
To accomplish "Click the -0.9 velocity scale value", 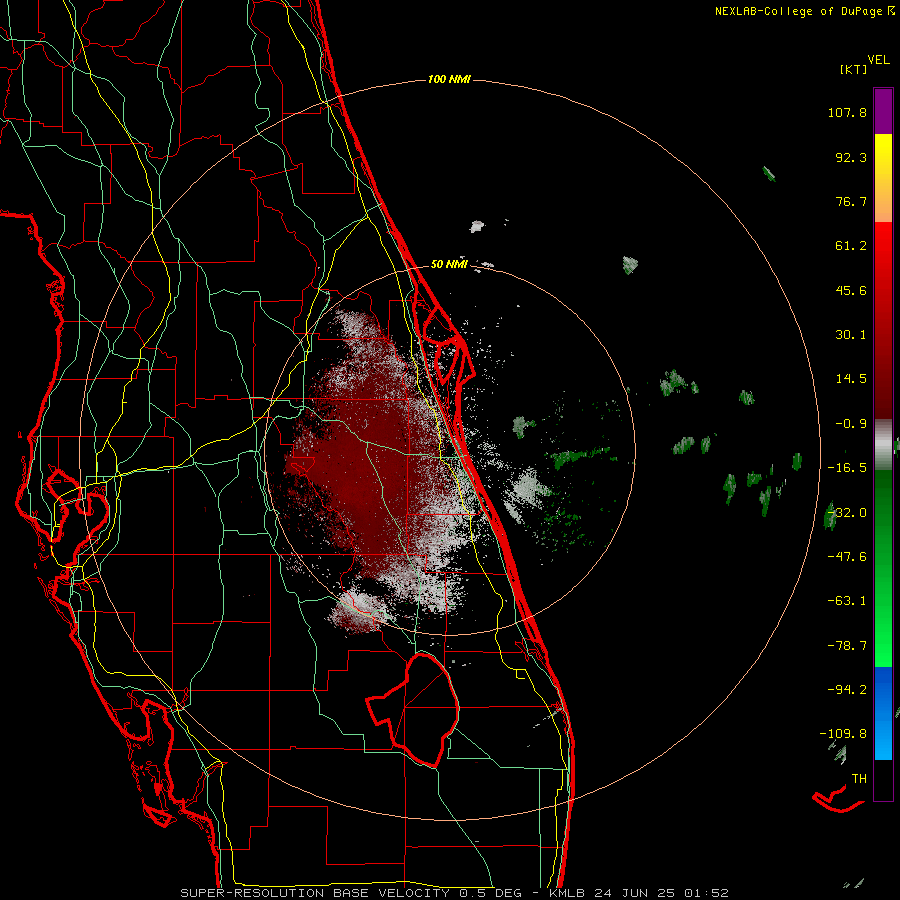I will point(851,424).
